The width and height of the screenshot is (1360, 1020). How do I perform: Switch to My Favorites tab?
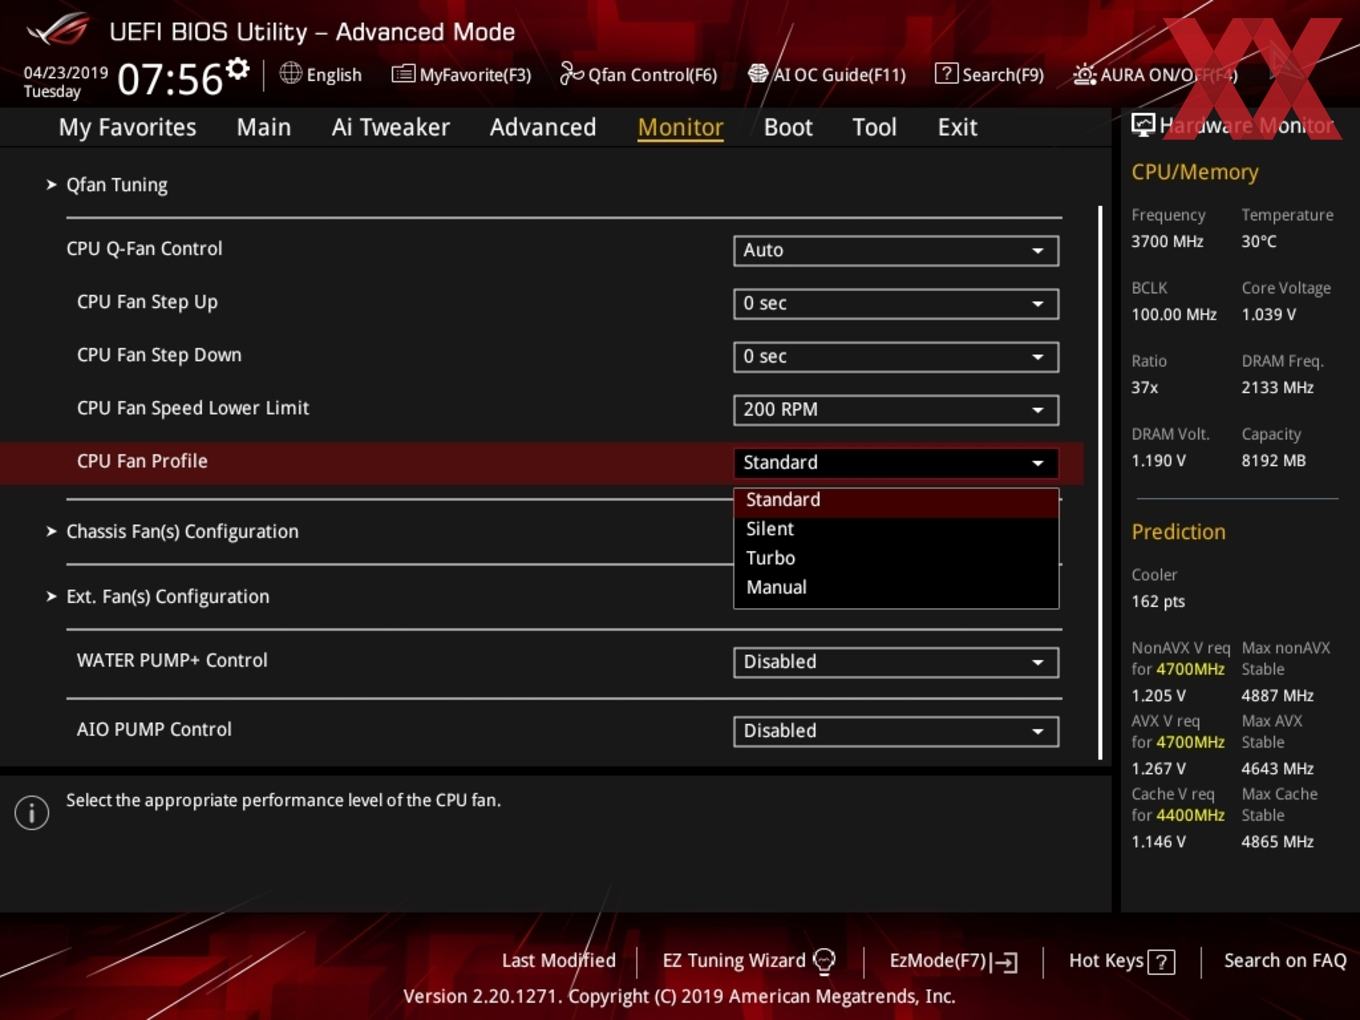click(x=127, y=127)
